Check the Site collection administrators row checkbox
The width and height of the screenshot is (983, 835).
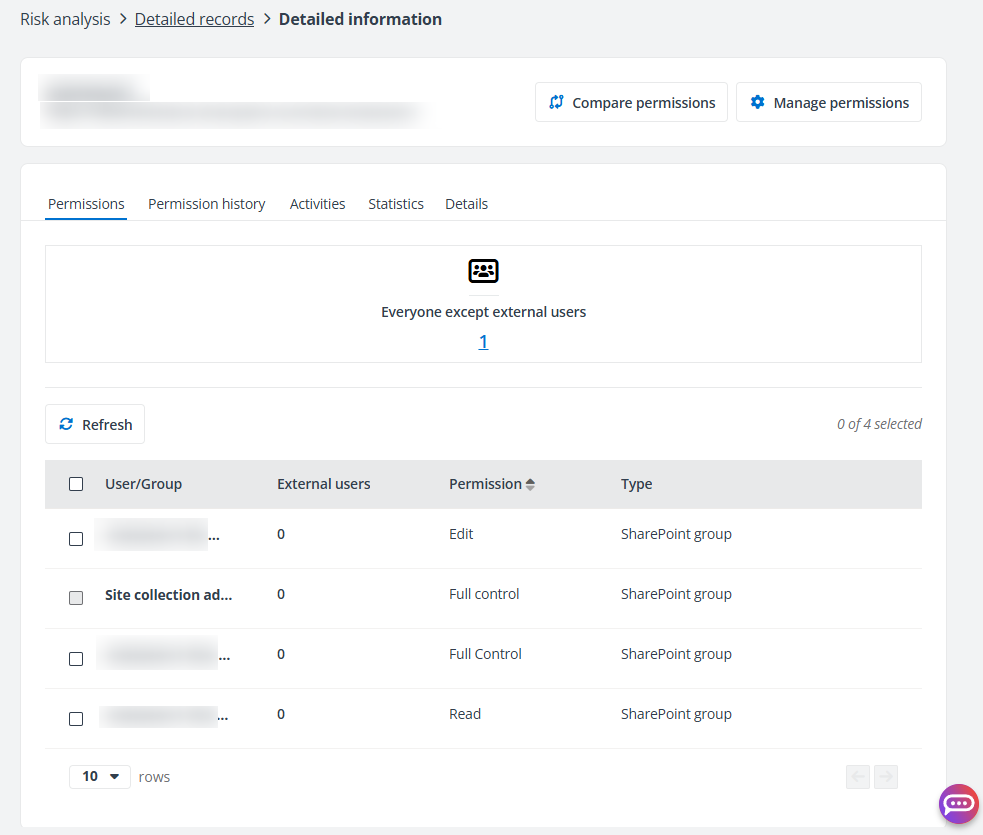76,598
